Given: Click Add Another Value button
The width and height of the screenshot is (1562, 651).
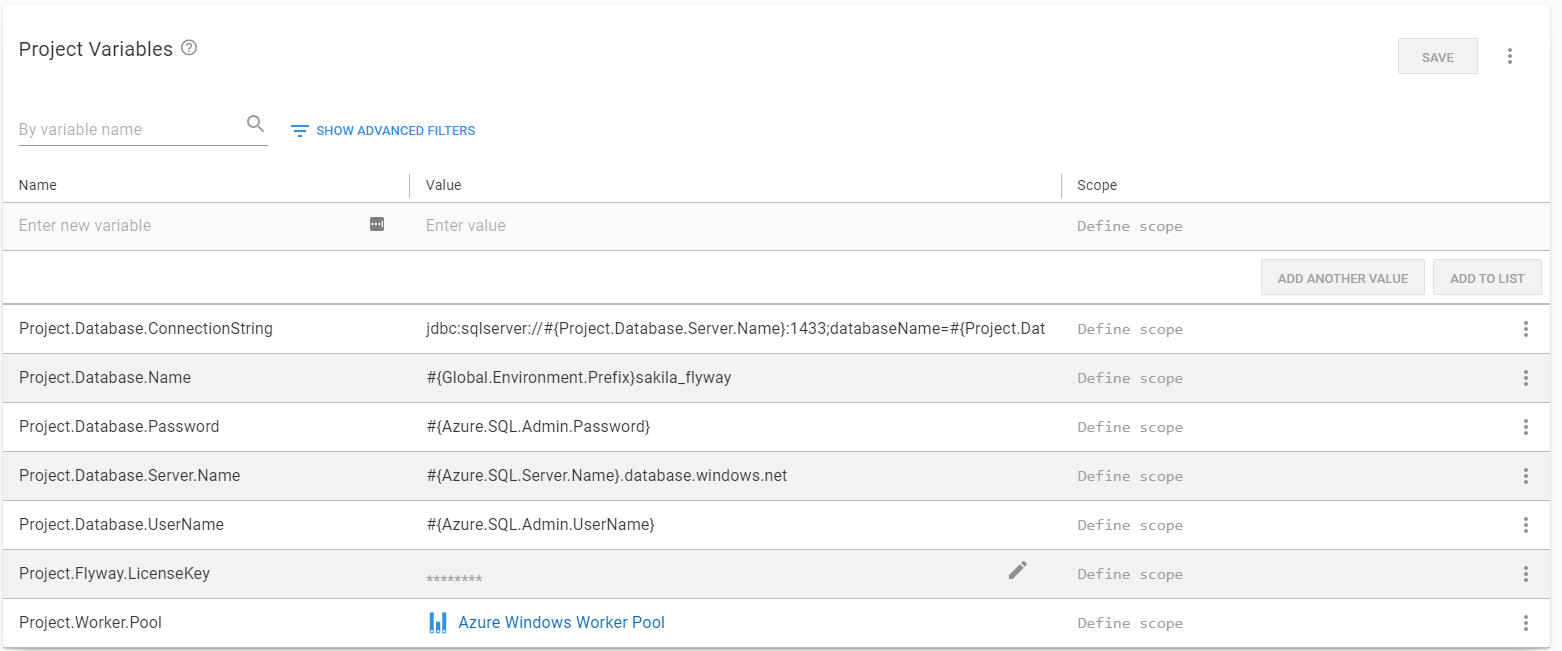Looking at the screenshot, I should (x=1343, y=278).
